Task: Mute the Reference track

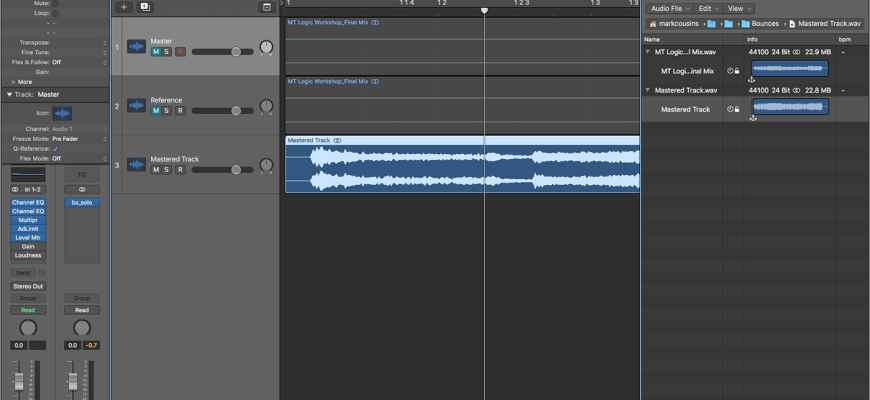Action: [x=156, y=111]
